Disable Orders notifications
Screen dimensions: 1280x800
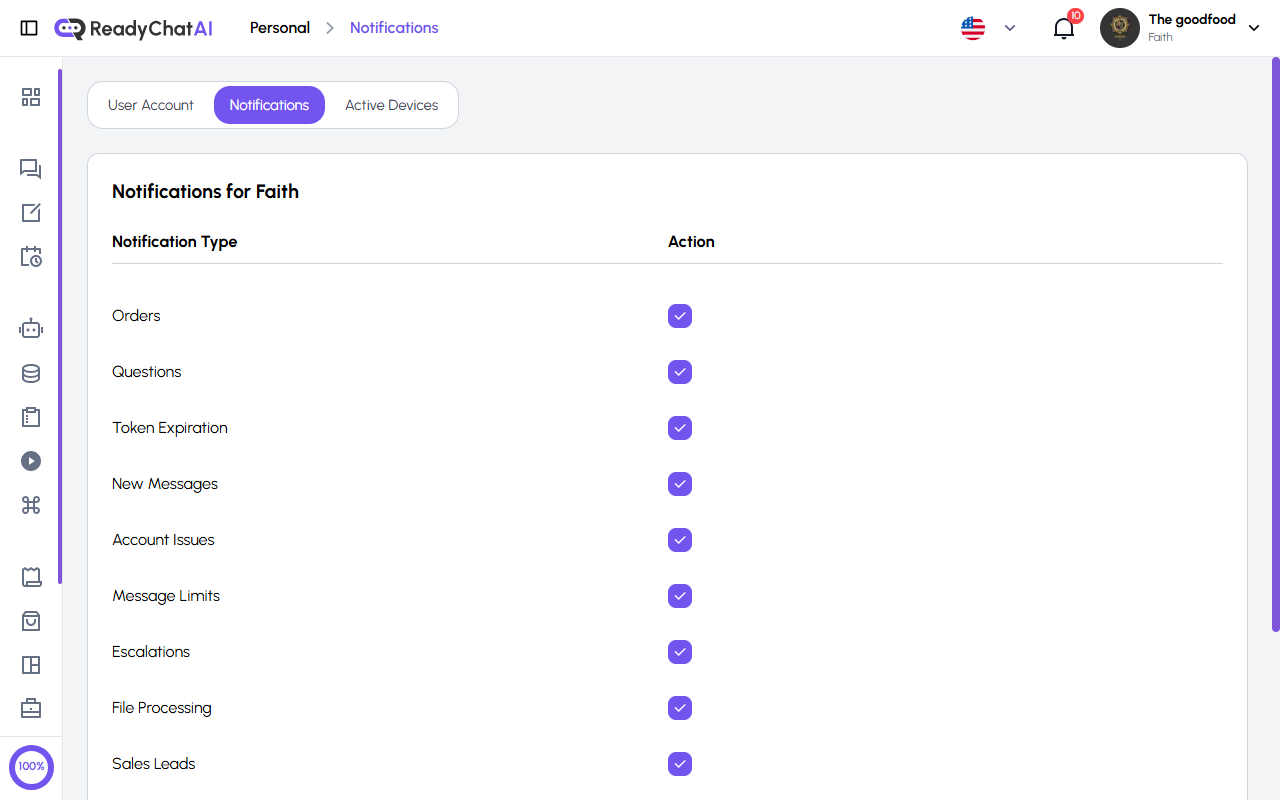[680, 316]
